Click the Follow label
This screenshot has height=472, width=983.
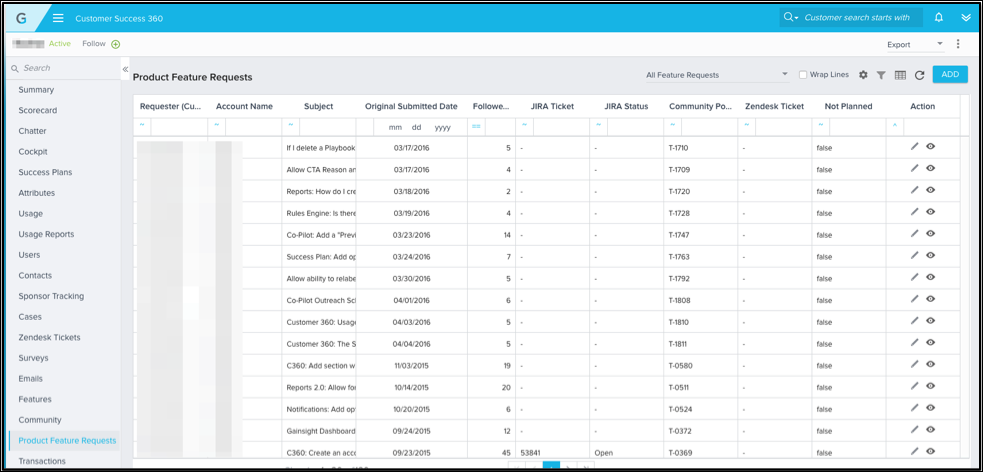click(x=94, y=44)
